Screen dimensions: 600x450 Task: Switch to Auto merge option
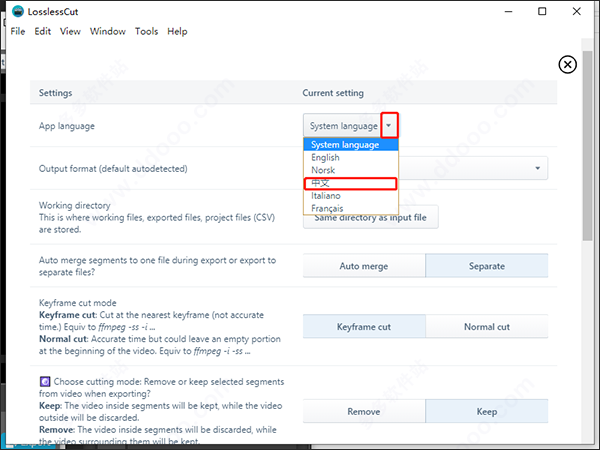364,266
